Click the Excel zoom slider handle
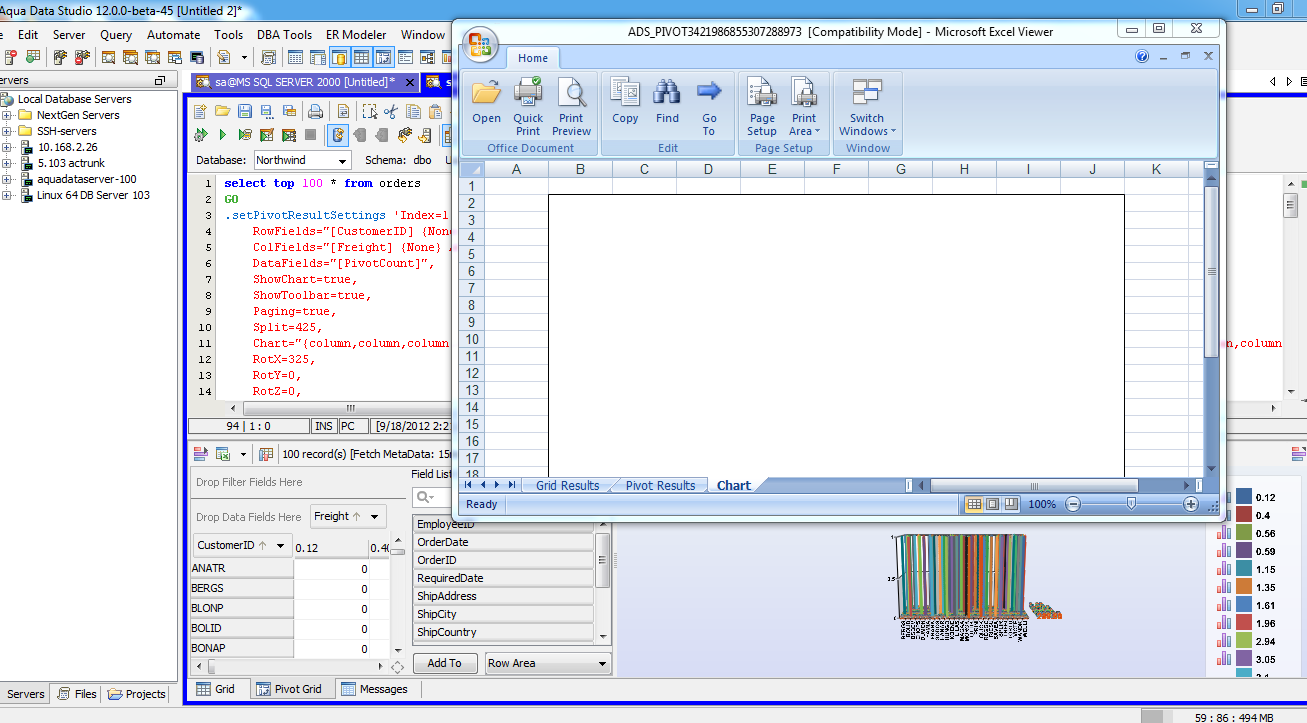The height and width of the screenshot is (723, 1307). [x=1131, y=504]
